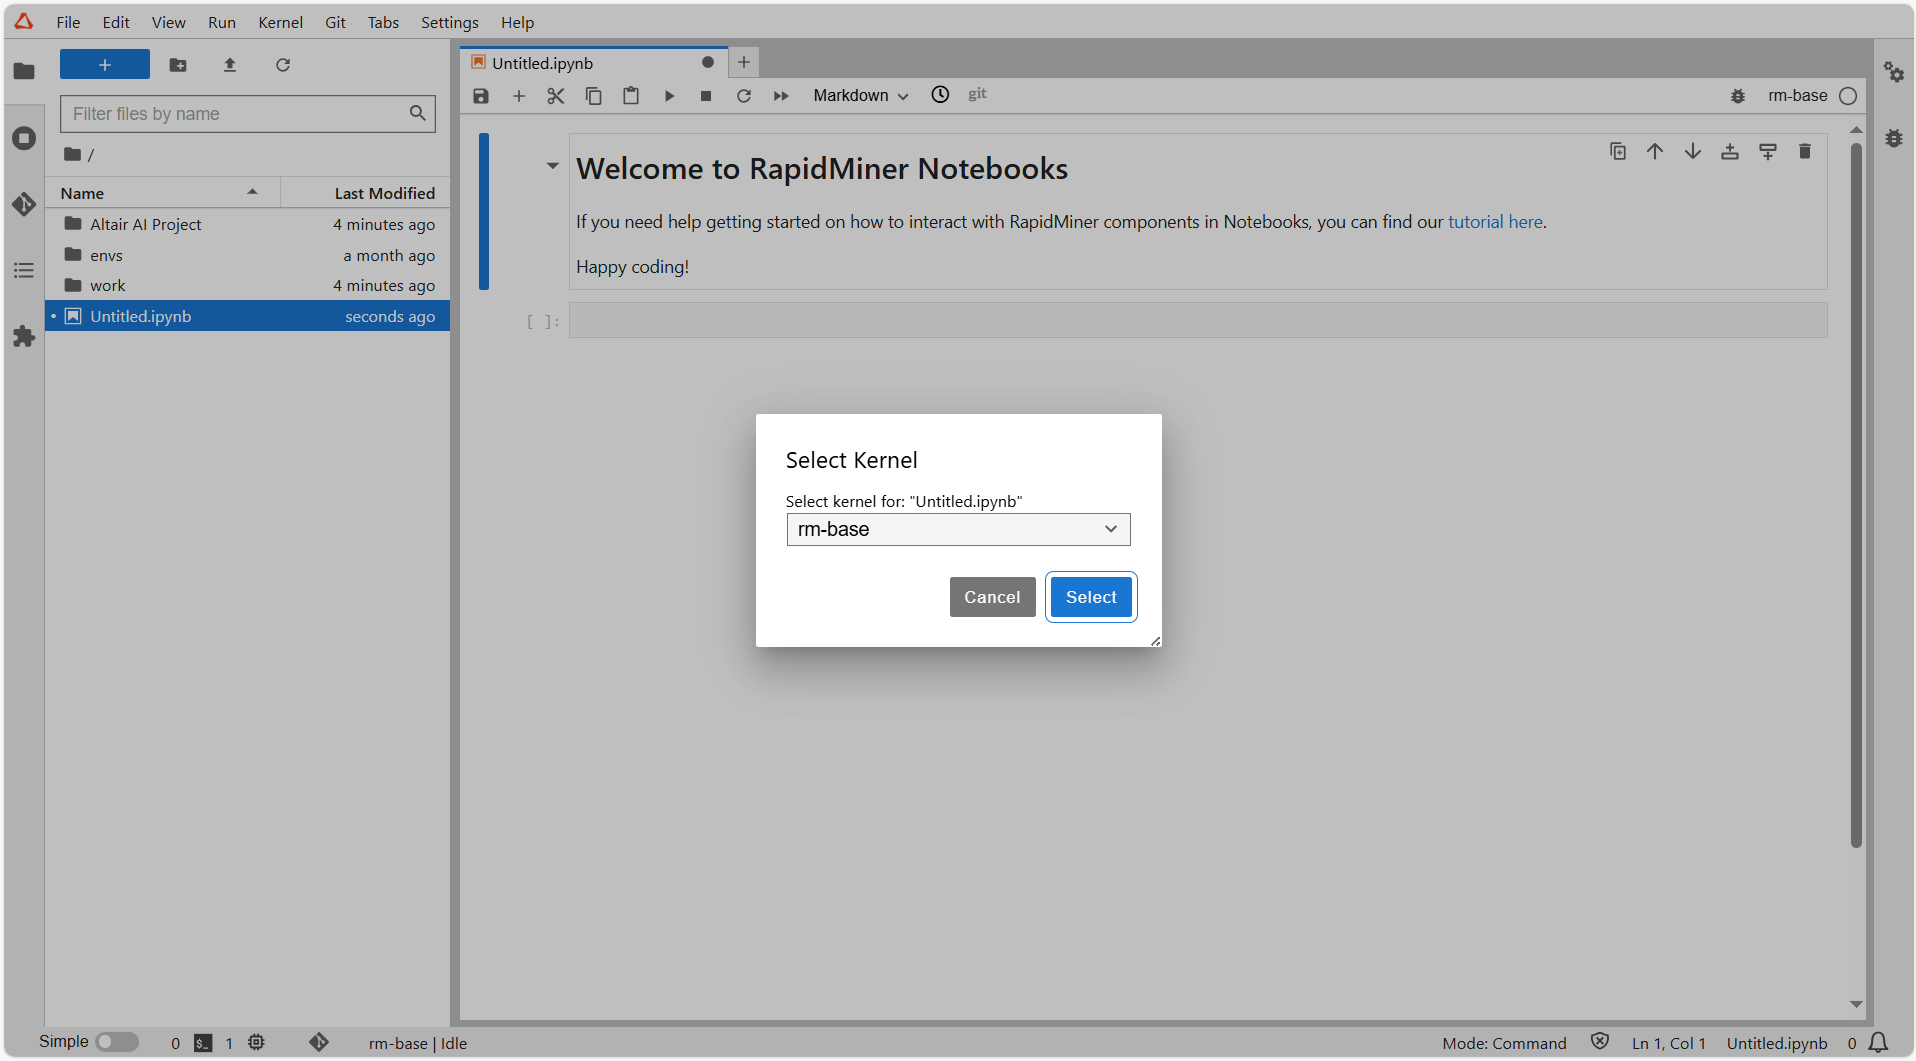Enable debugger bug icon in toolbar

pos(1738,96)
